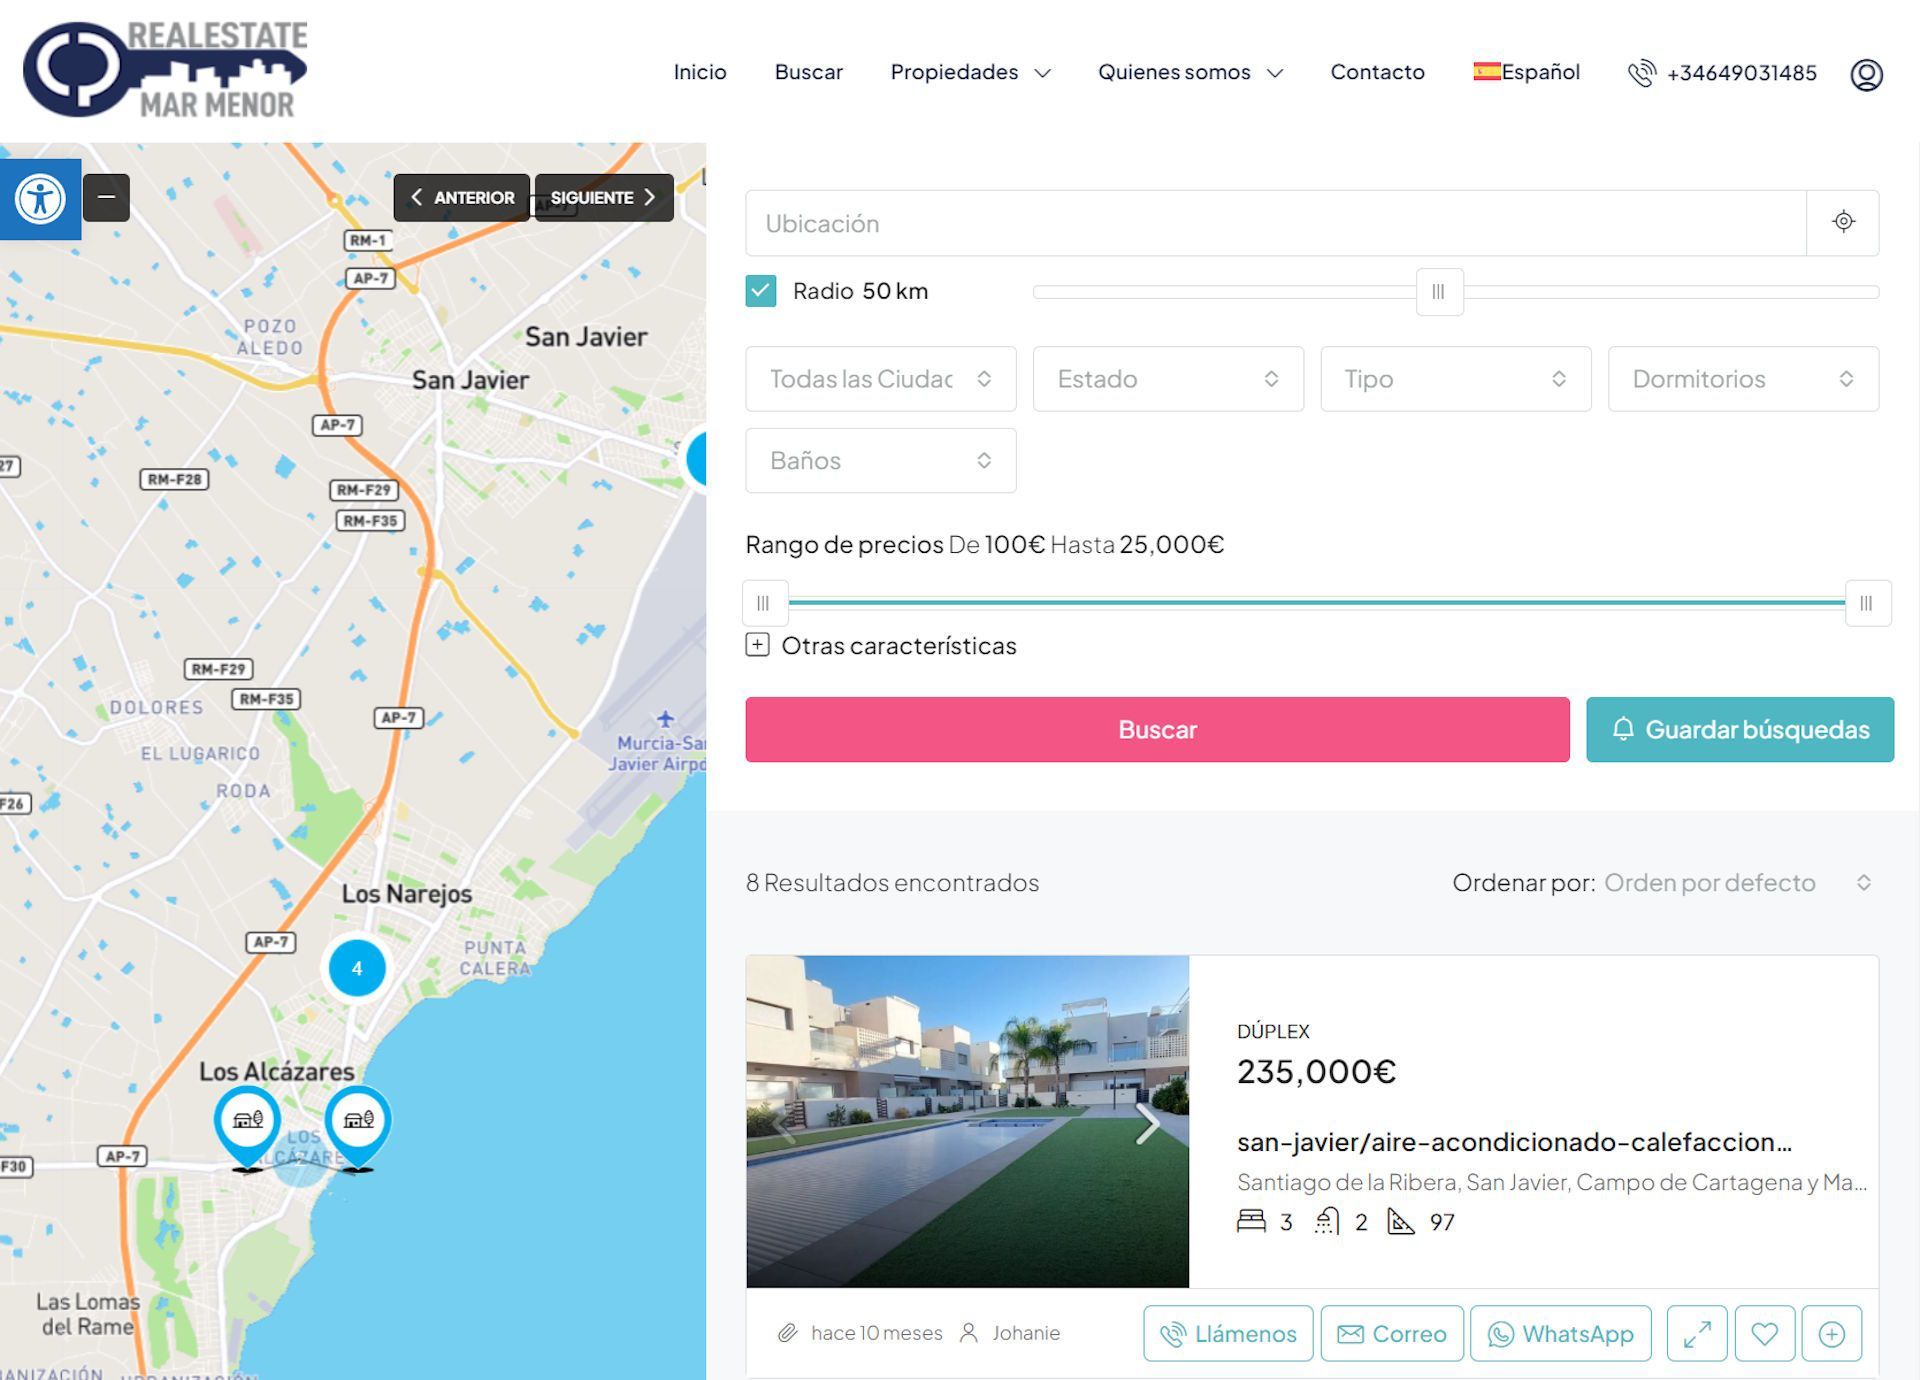Click the DÚPLEX property type label
The height and width of the screenshot is (1380, 1920).
pos(1273,1031)
